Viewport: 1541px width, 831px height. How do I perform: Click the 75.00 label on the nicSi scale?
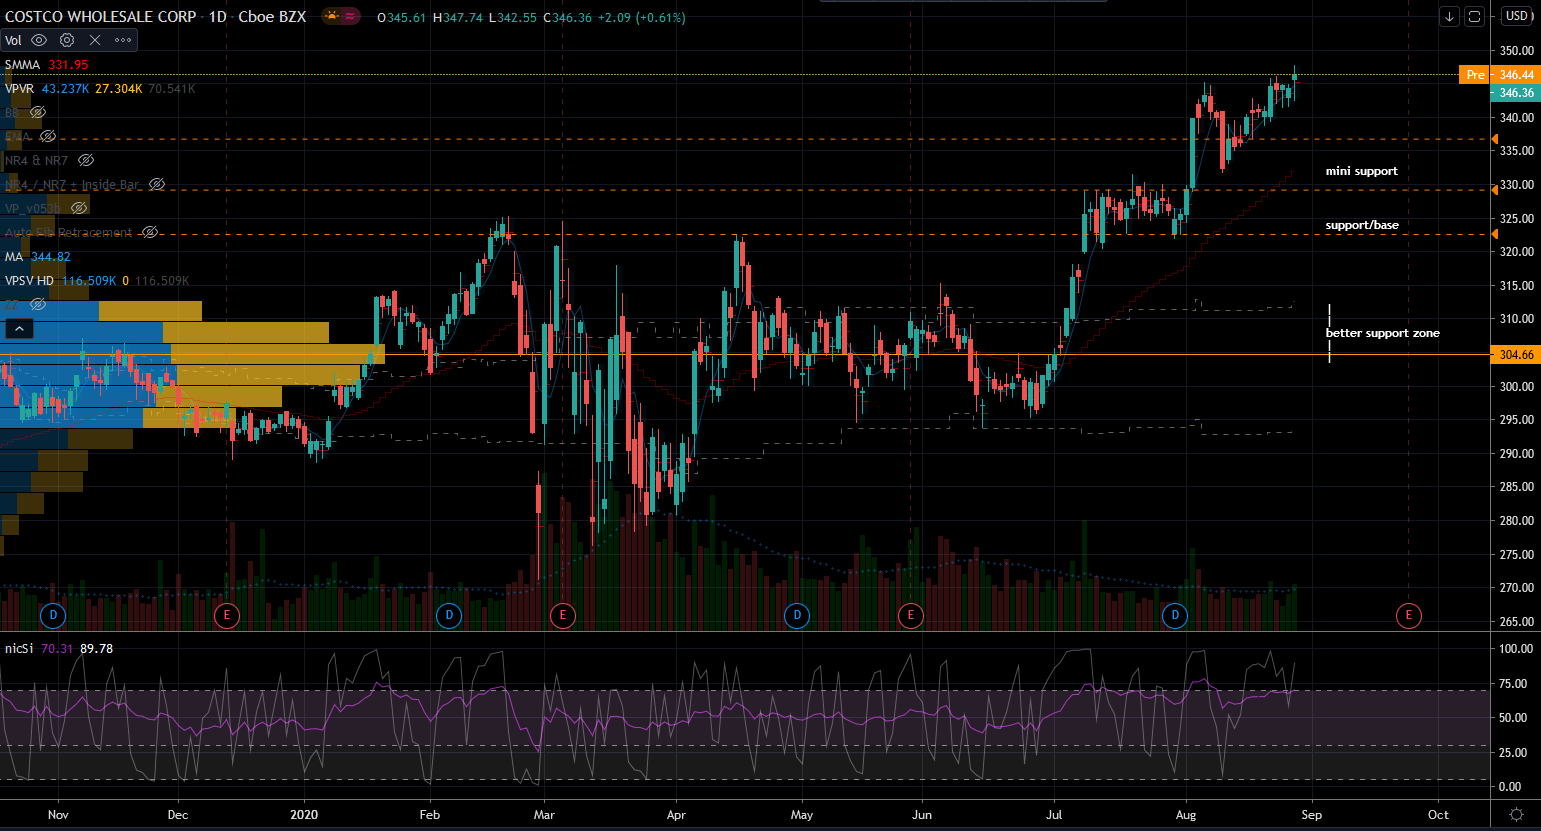coord(1514,683)
